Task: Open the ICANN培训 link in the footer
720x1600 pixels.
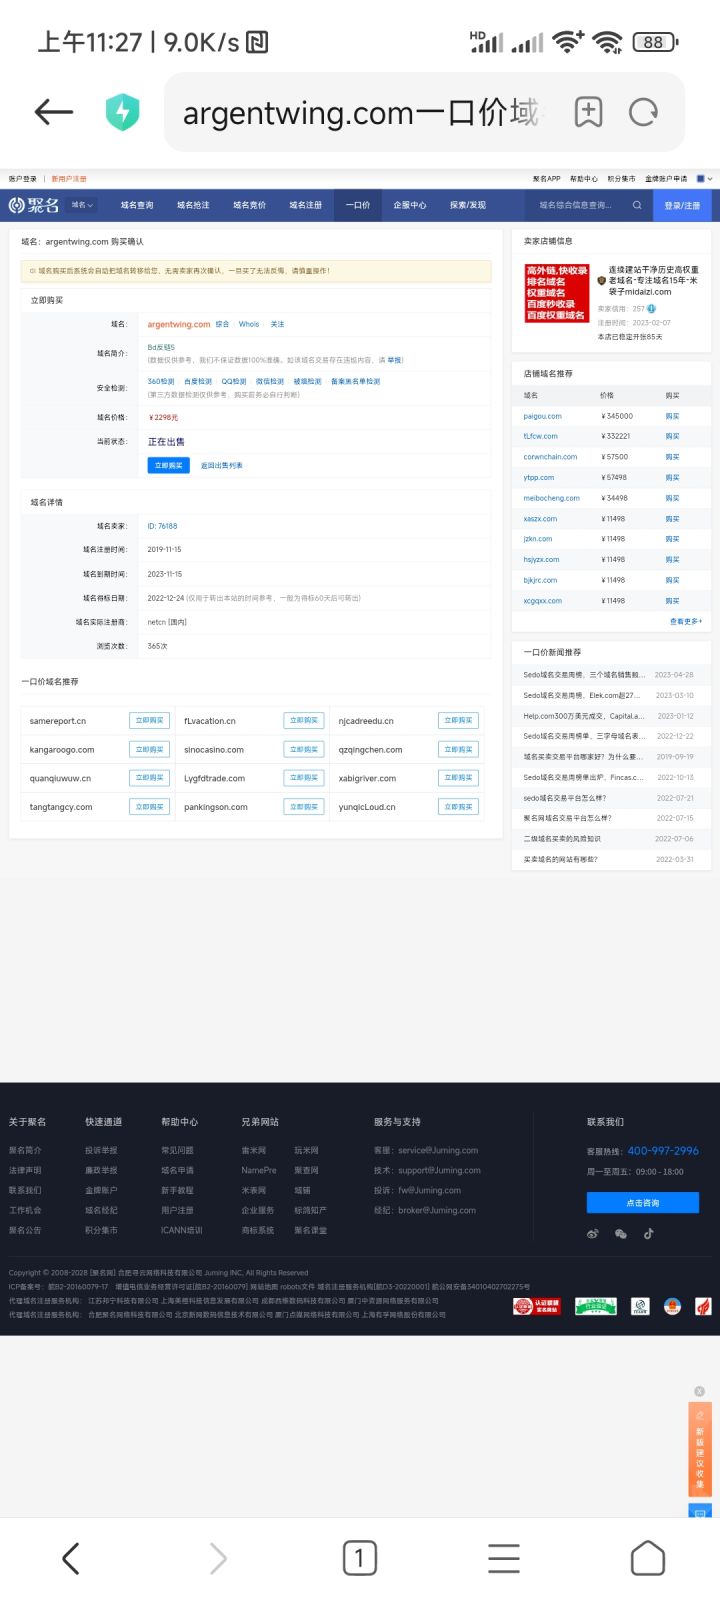Action: point(182,1230)
